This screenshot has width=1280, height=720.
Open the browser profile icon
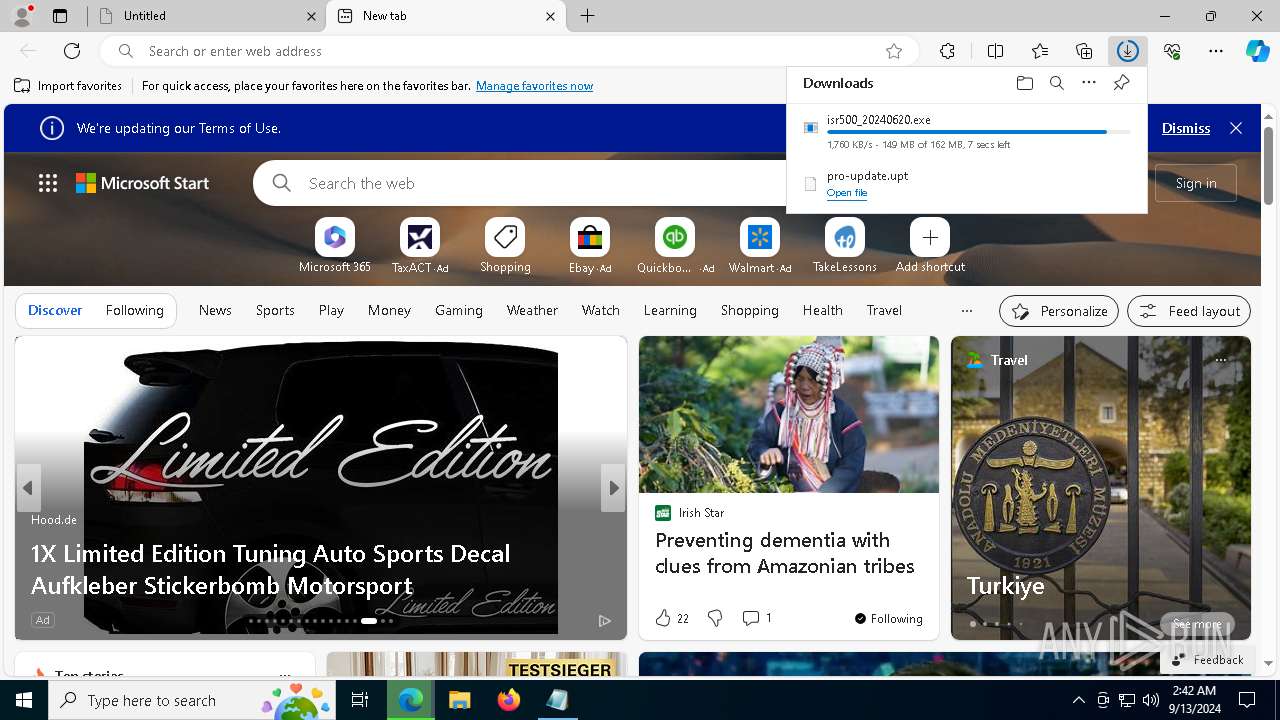[22, 16]
